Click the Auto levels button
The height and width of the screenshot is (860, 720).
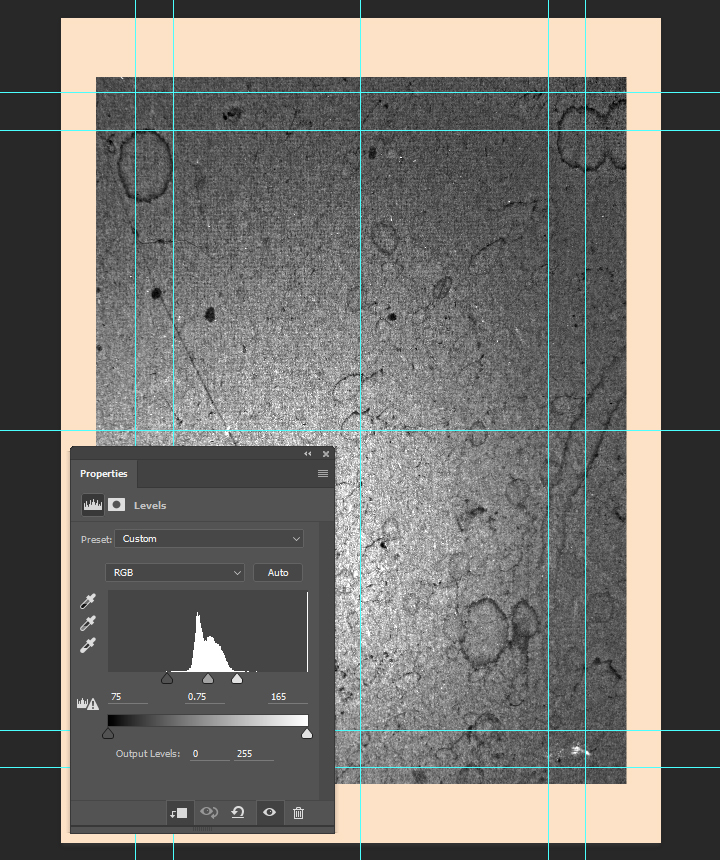tap(278, 572)
